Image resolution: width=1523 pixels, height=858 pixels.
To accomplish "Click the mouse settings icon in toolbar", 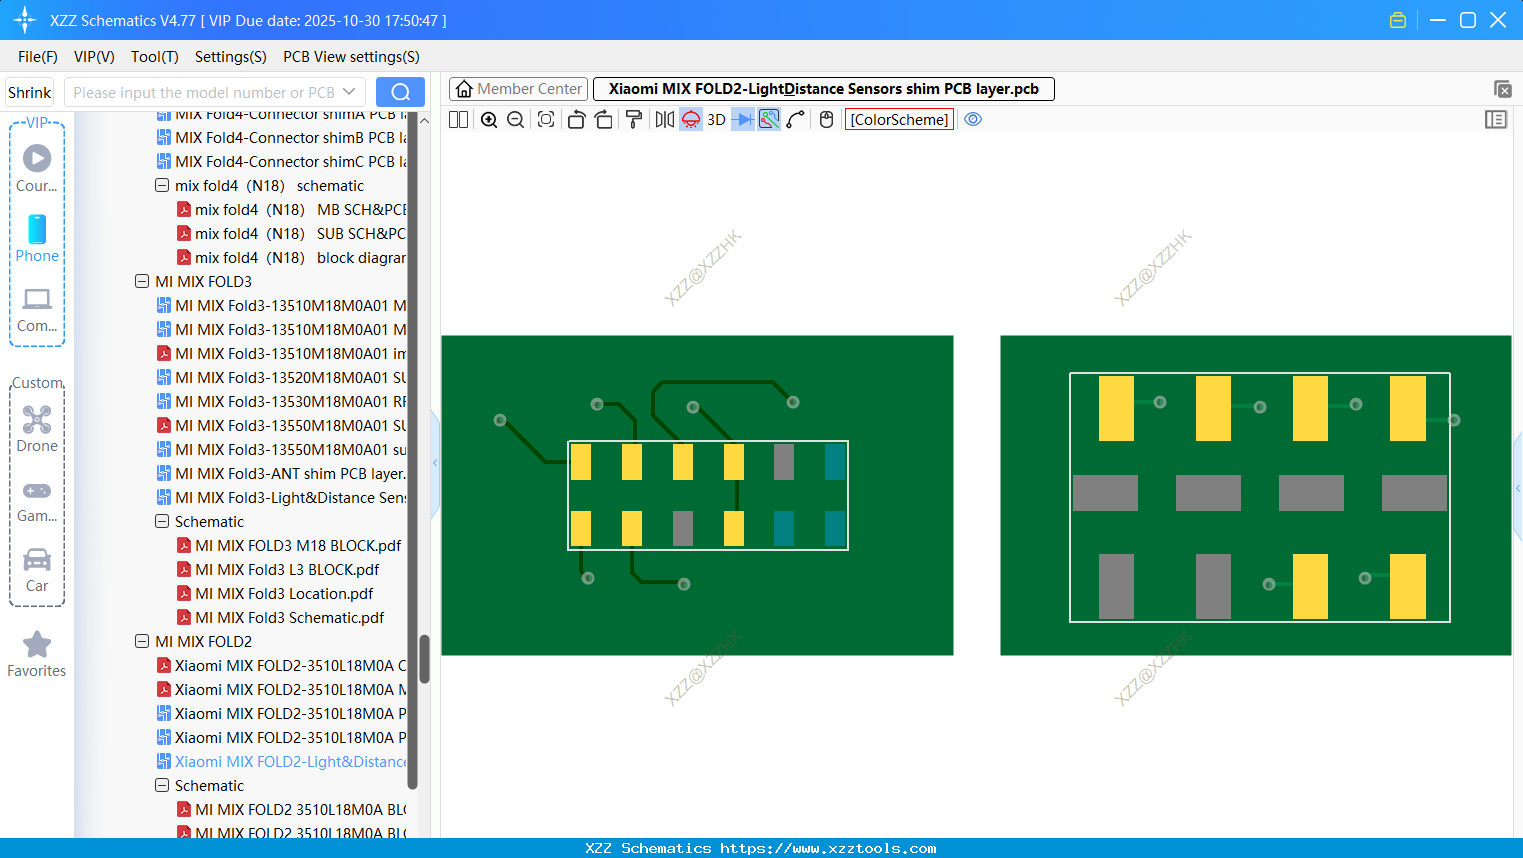I will pos(826,120).
